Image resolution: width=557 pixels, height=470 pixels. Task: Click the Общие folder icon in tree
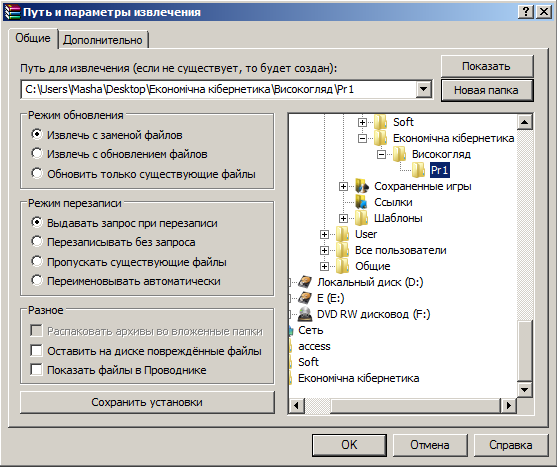click(342, 266)
